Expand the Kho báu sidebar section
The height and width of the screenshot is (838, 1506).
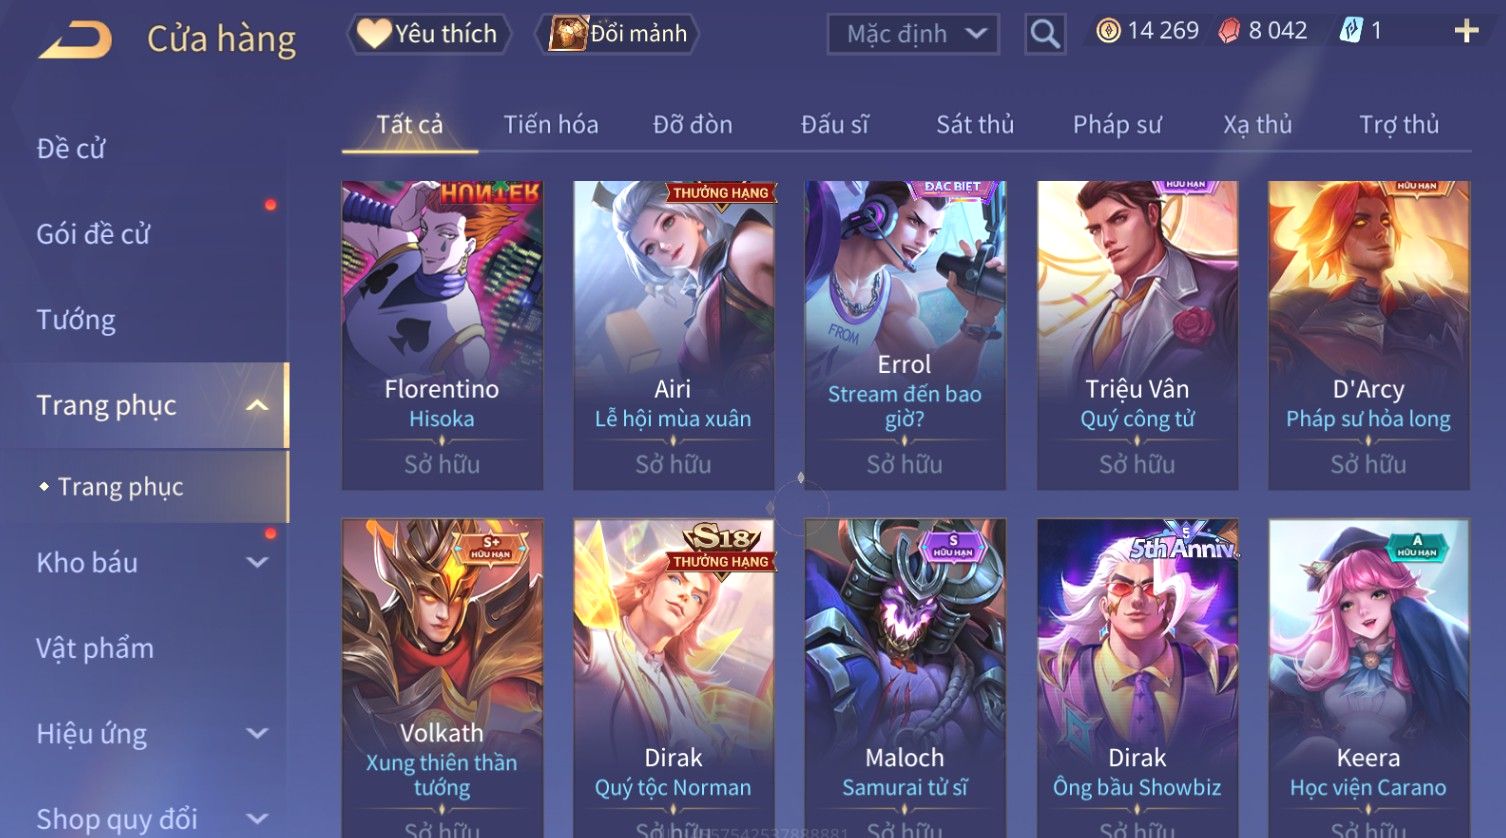(x=257, y=562)
